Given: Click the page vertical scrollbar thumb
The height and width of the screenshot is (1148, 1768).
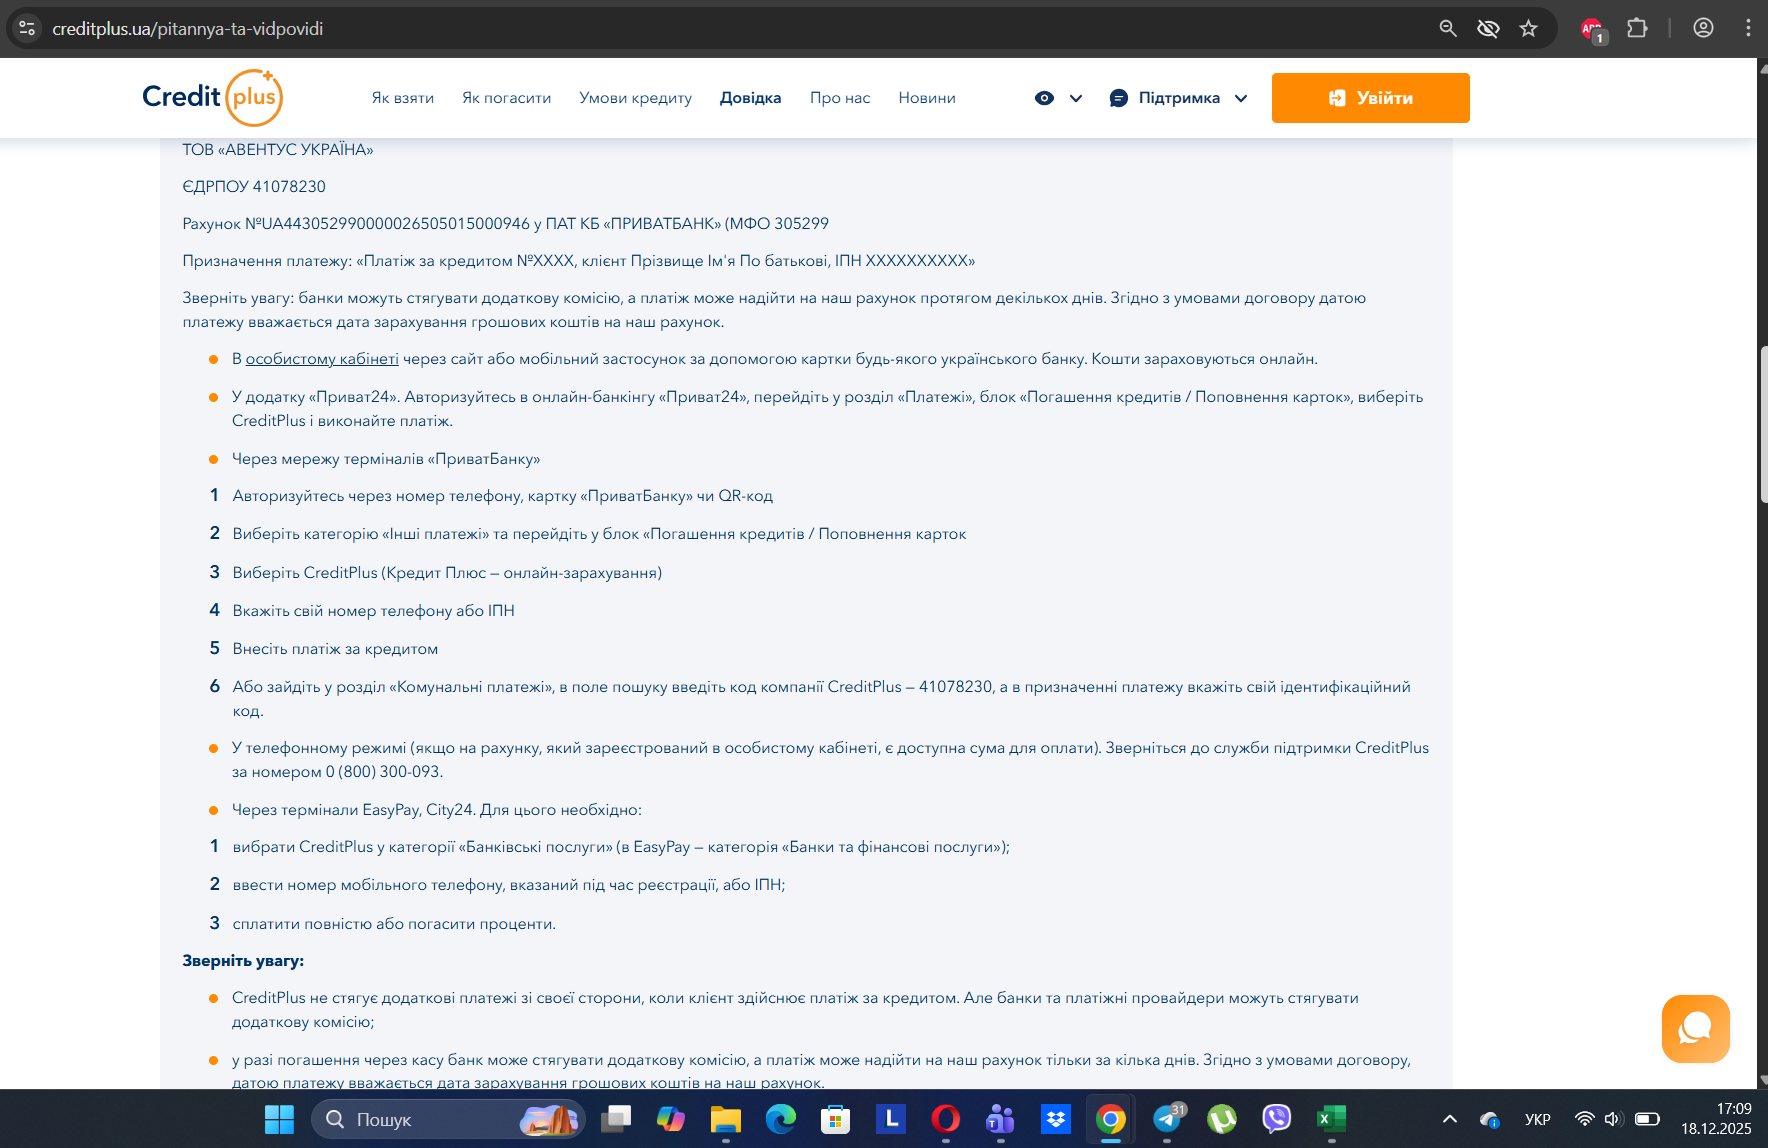Looking at the screenshot, I should [x=1763, y=424].
